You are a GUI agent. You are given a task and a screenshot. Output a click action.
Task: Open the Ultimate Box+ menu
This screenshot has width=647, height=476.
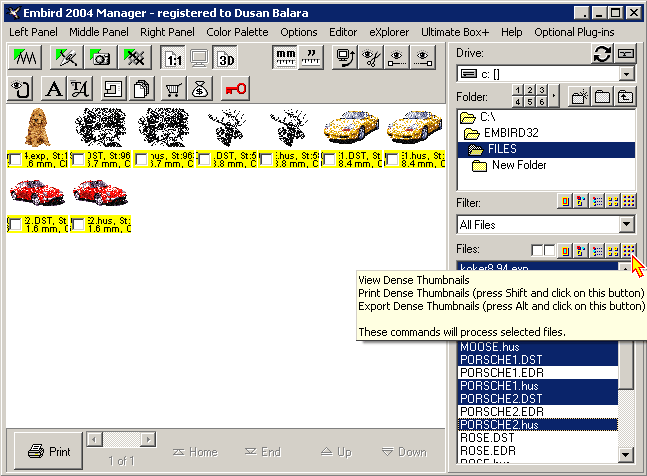click(x=455, y=32)
